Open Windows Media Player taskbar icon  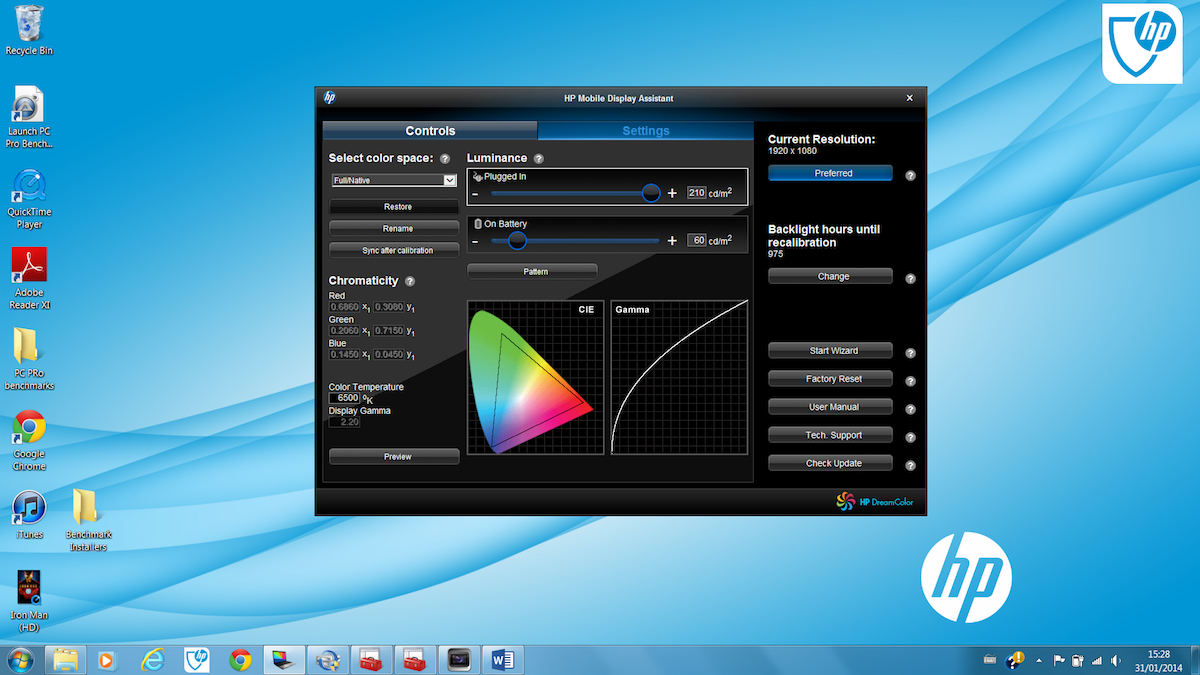click(108, 660)
